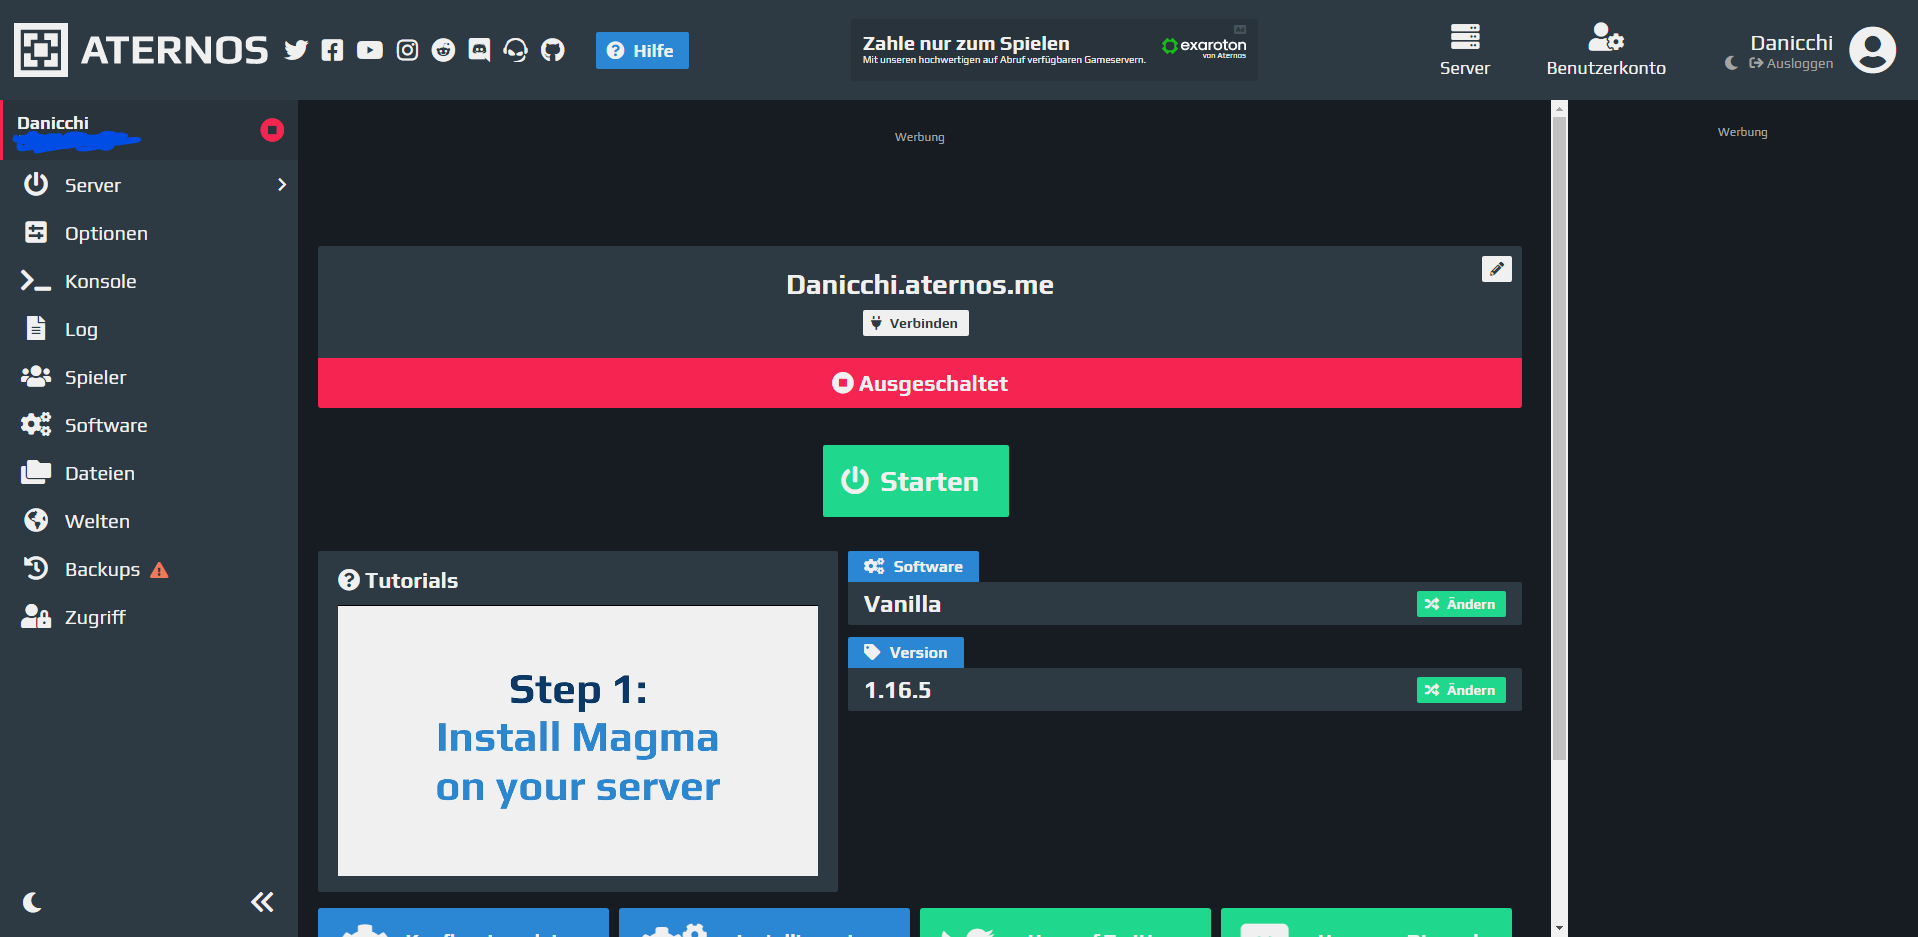The image size is (1918, 937).
Task: Click the Backups warning triangle icon
Action: pos(159,570)
